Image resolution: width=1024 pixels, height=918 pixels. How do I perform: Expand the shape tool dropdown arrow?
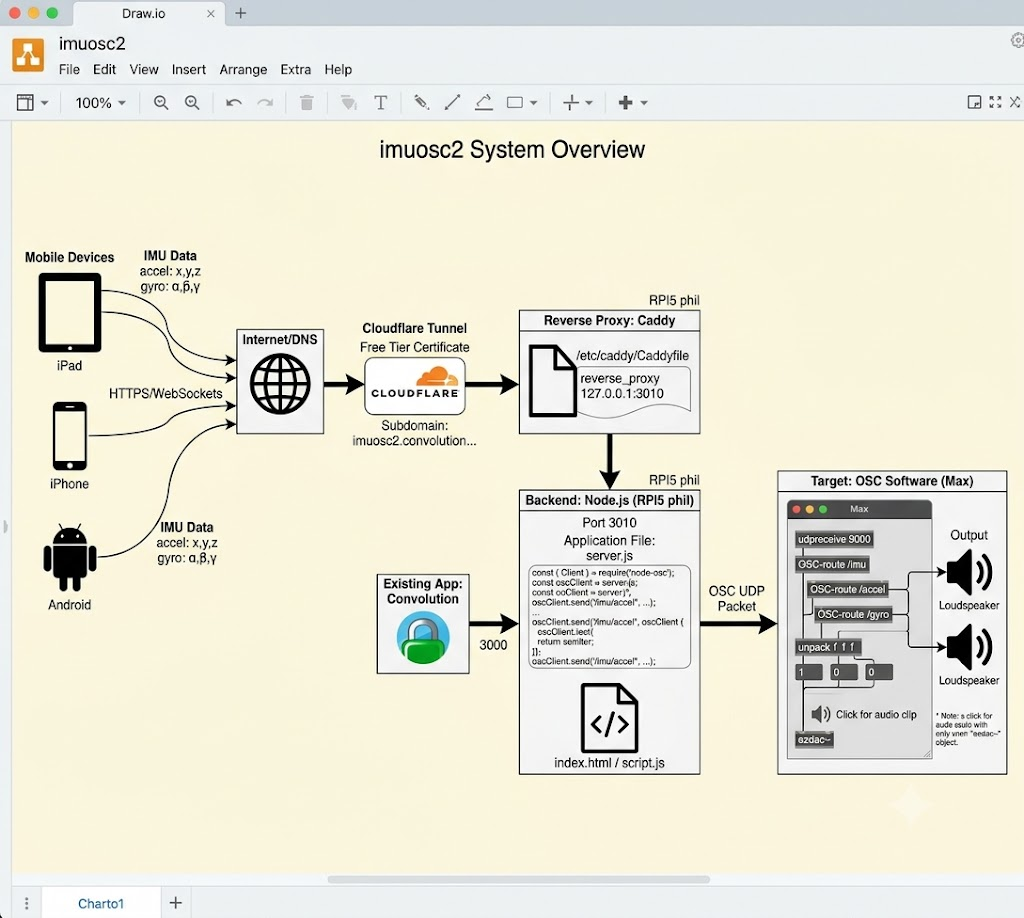534,103
